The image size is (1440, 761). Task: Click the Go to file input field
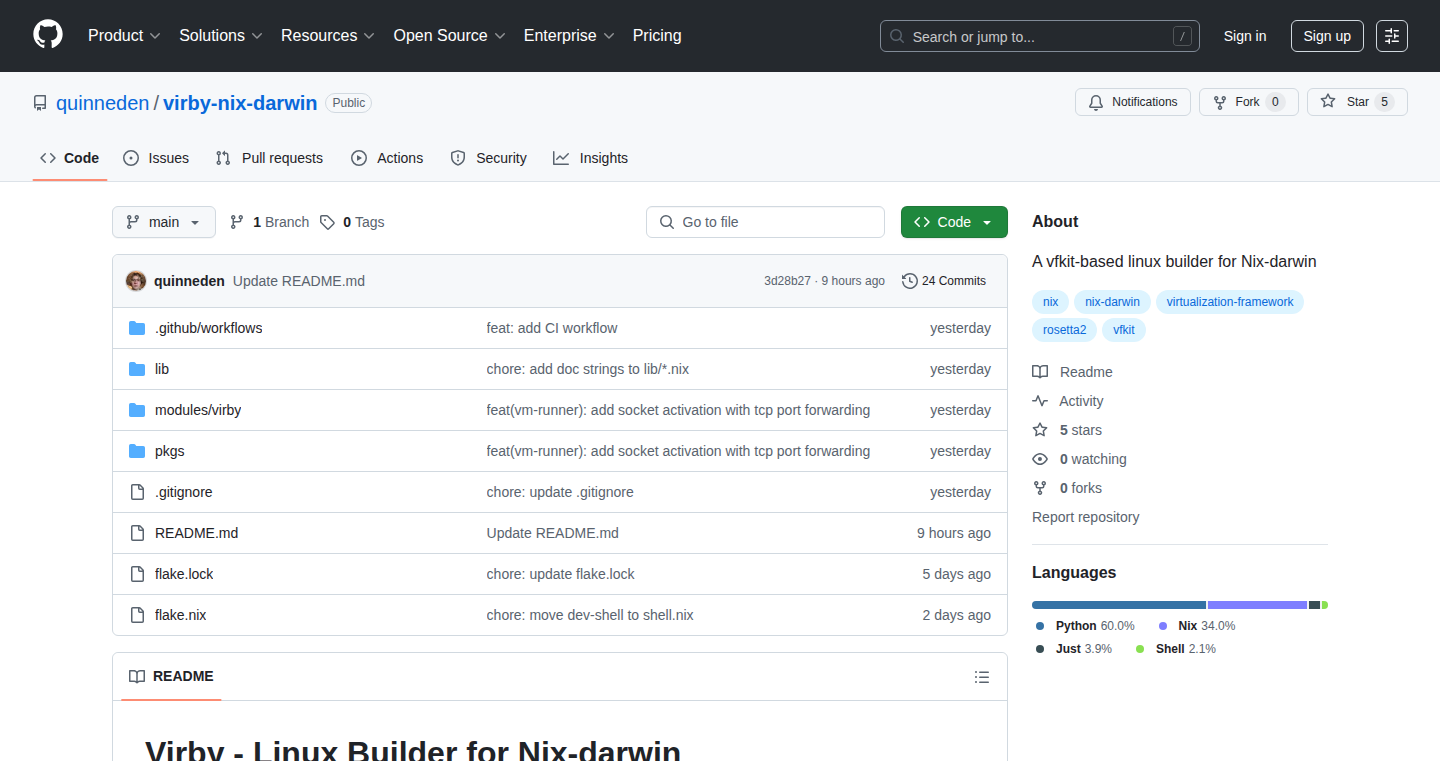[766, 222]
